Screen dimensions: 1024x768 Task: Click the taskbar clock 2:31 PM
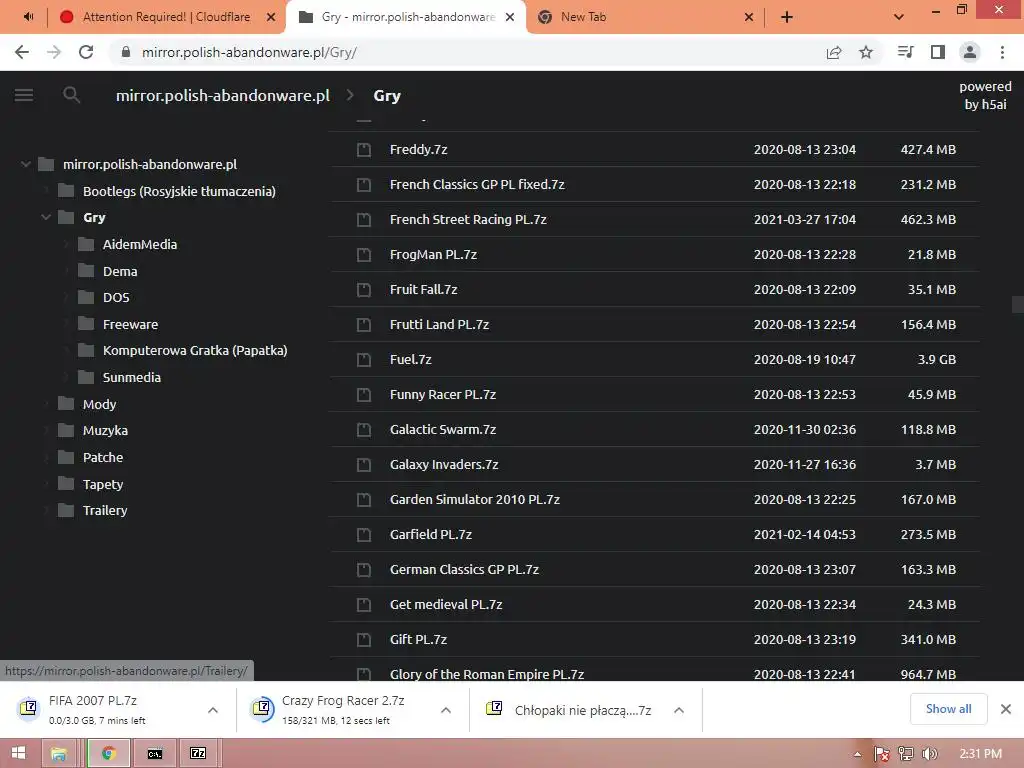(981, 754)
